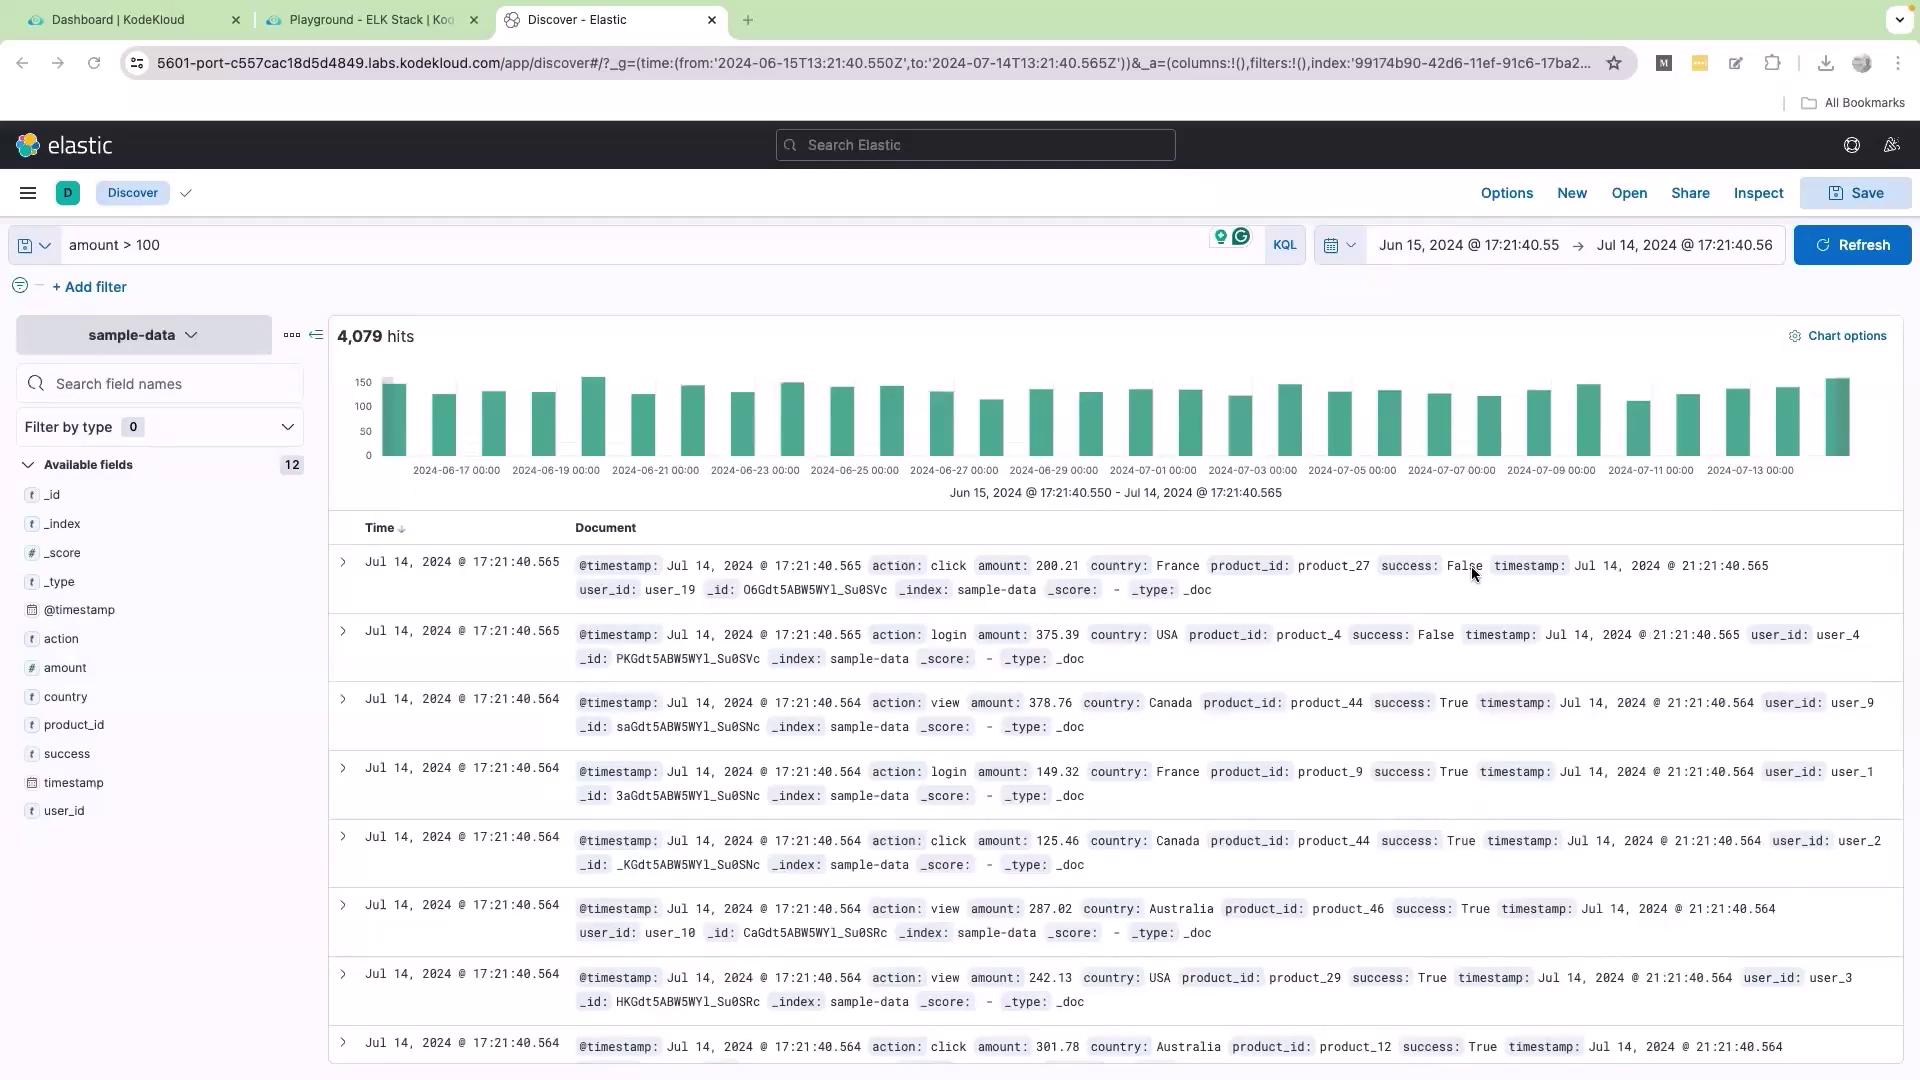Open the saved query menu icon
The width and height of the screenshot is (1920, 1080).
point(34,245)
